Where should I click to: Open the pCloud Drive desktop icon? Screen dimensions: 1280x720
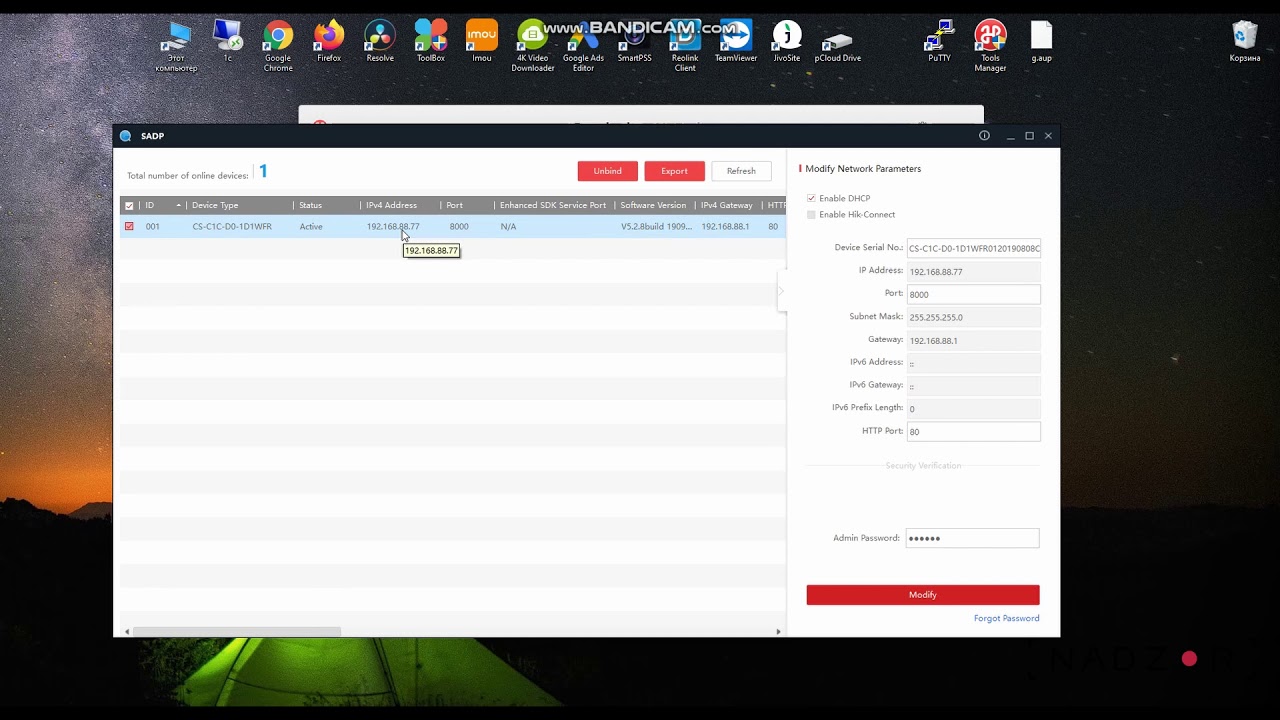point(838,42)
